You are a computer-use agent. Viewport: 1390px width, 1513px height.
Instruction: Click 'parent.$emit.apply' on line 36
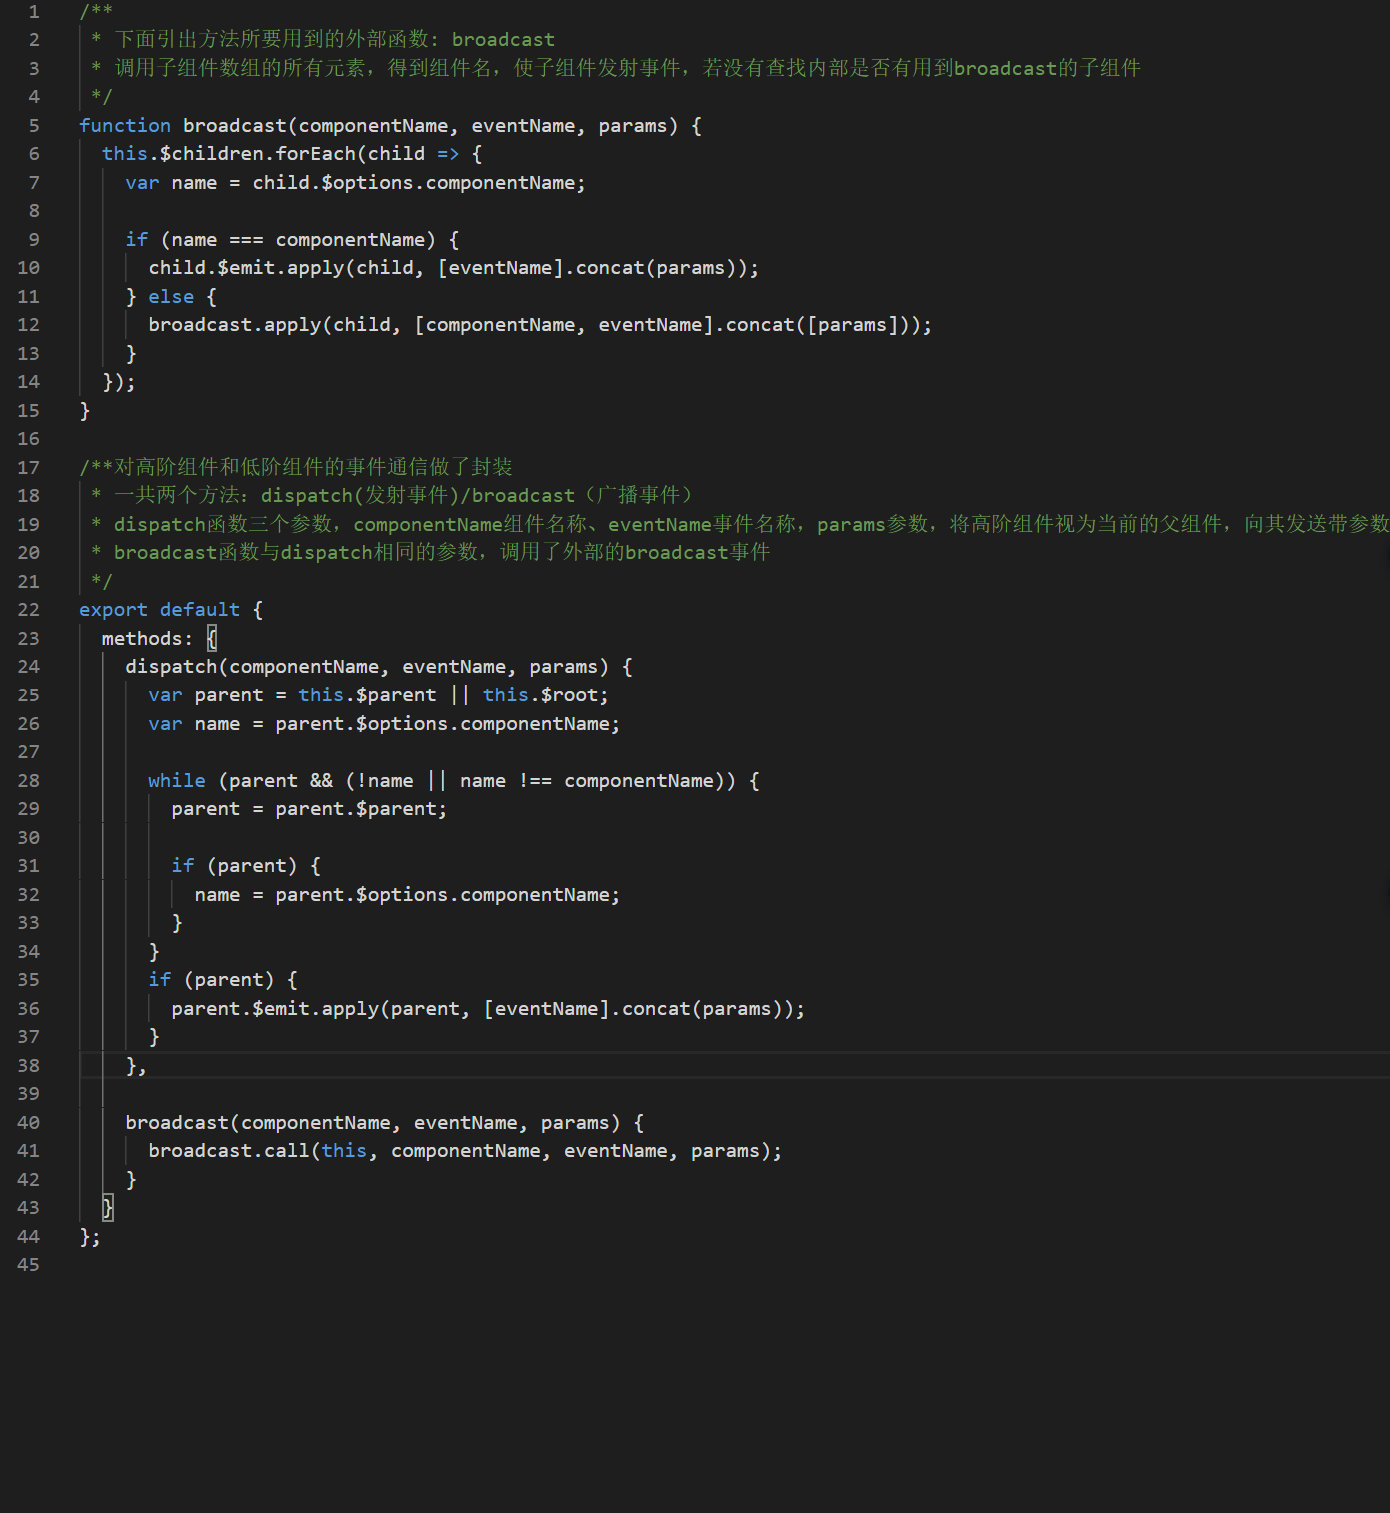click(275, 1008)
